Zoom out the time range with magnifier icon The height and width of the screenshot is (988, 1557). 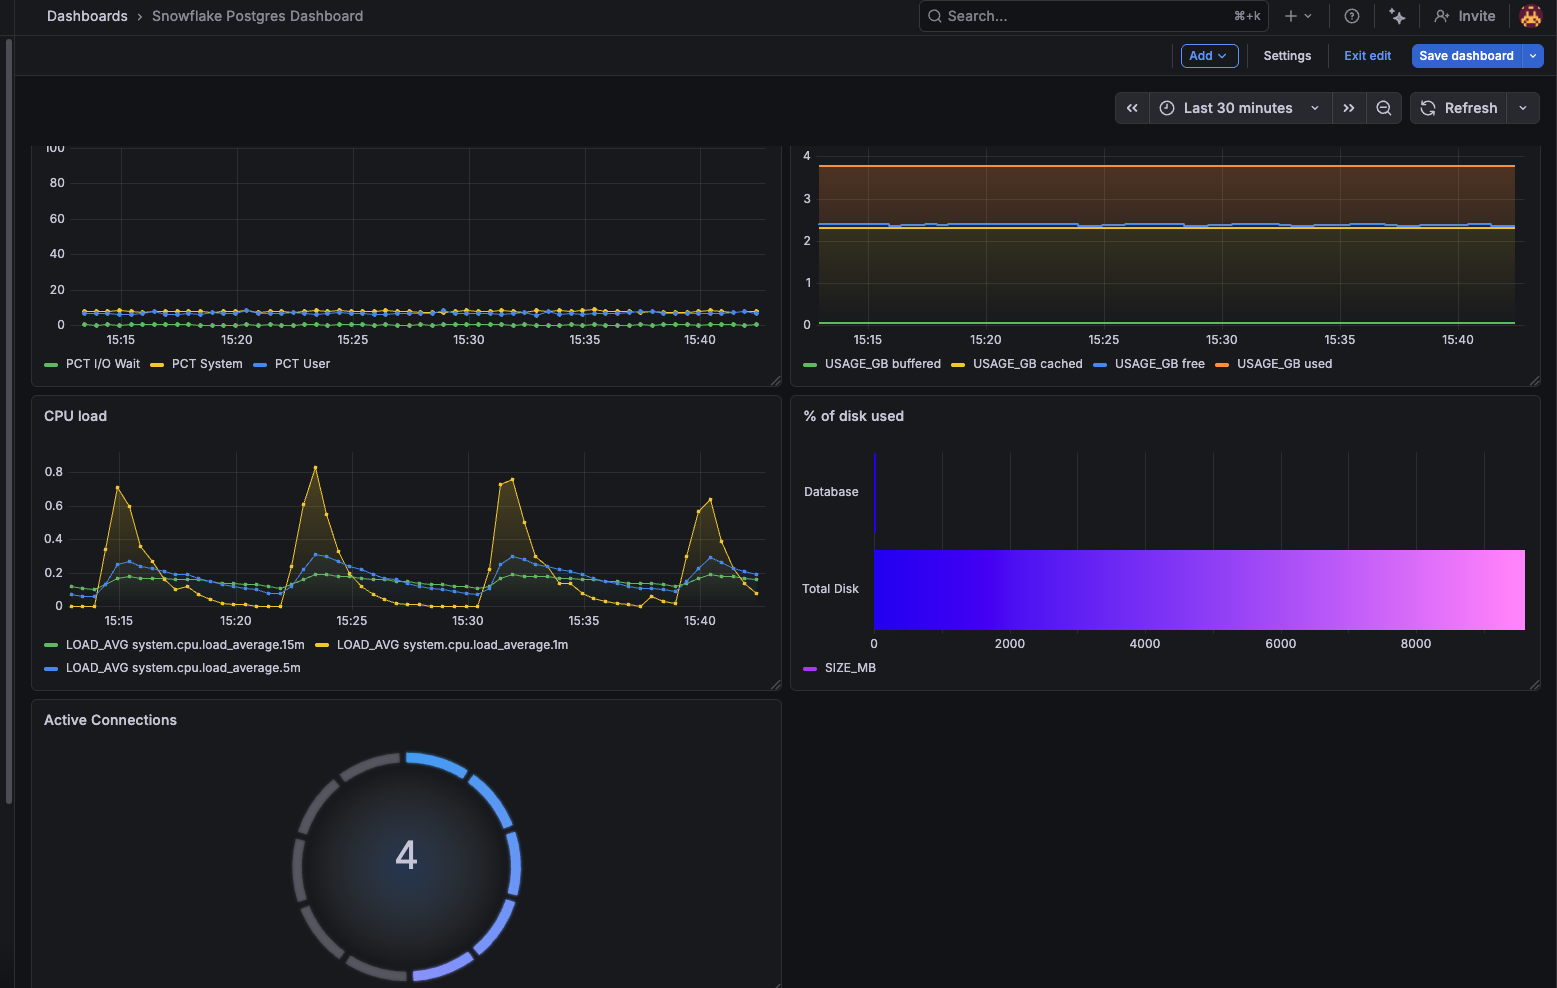click(x=1384, y=108)
